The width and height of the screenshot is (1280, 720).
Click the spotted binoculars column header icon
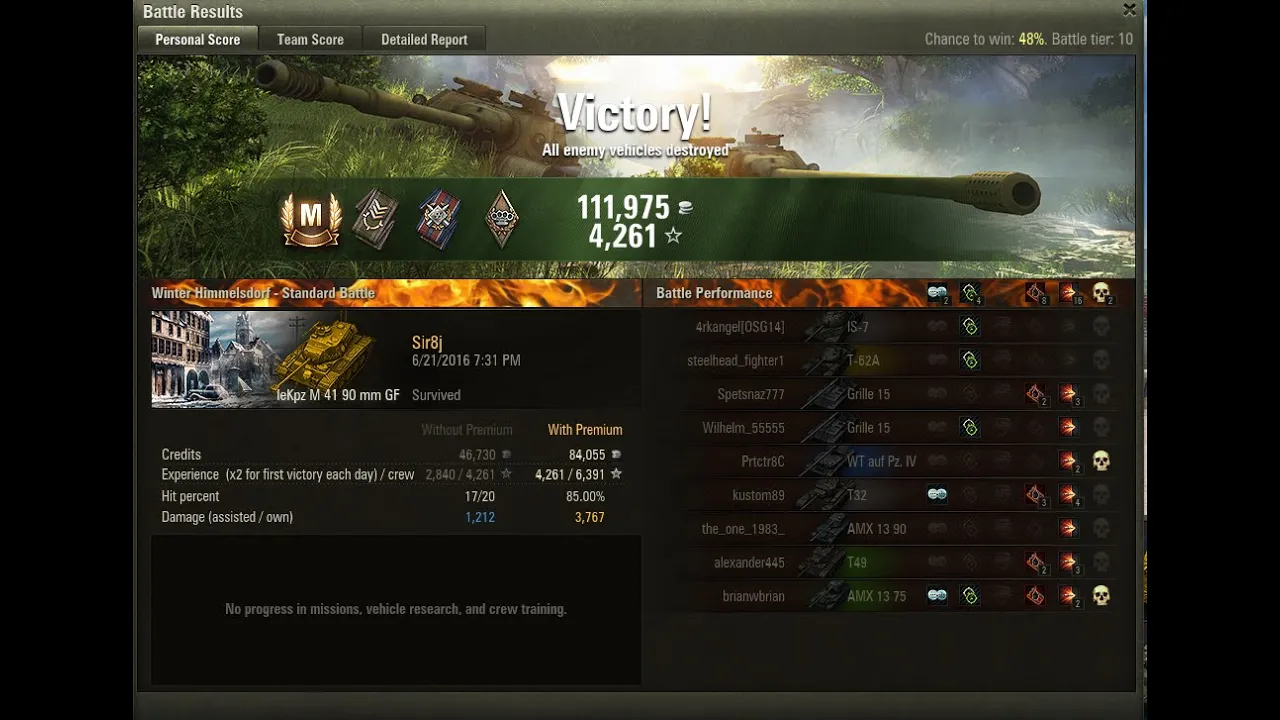pyautogui.click(x=937, y=293)
